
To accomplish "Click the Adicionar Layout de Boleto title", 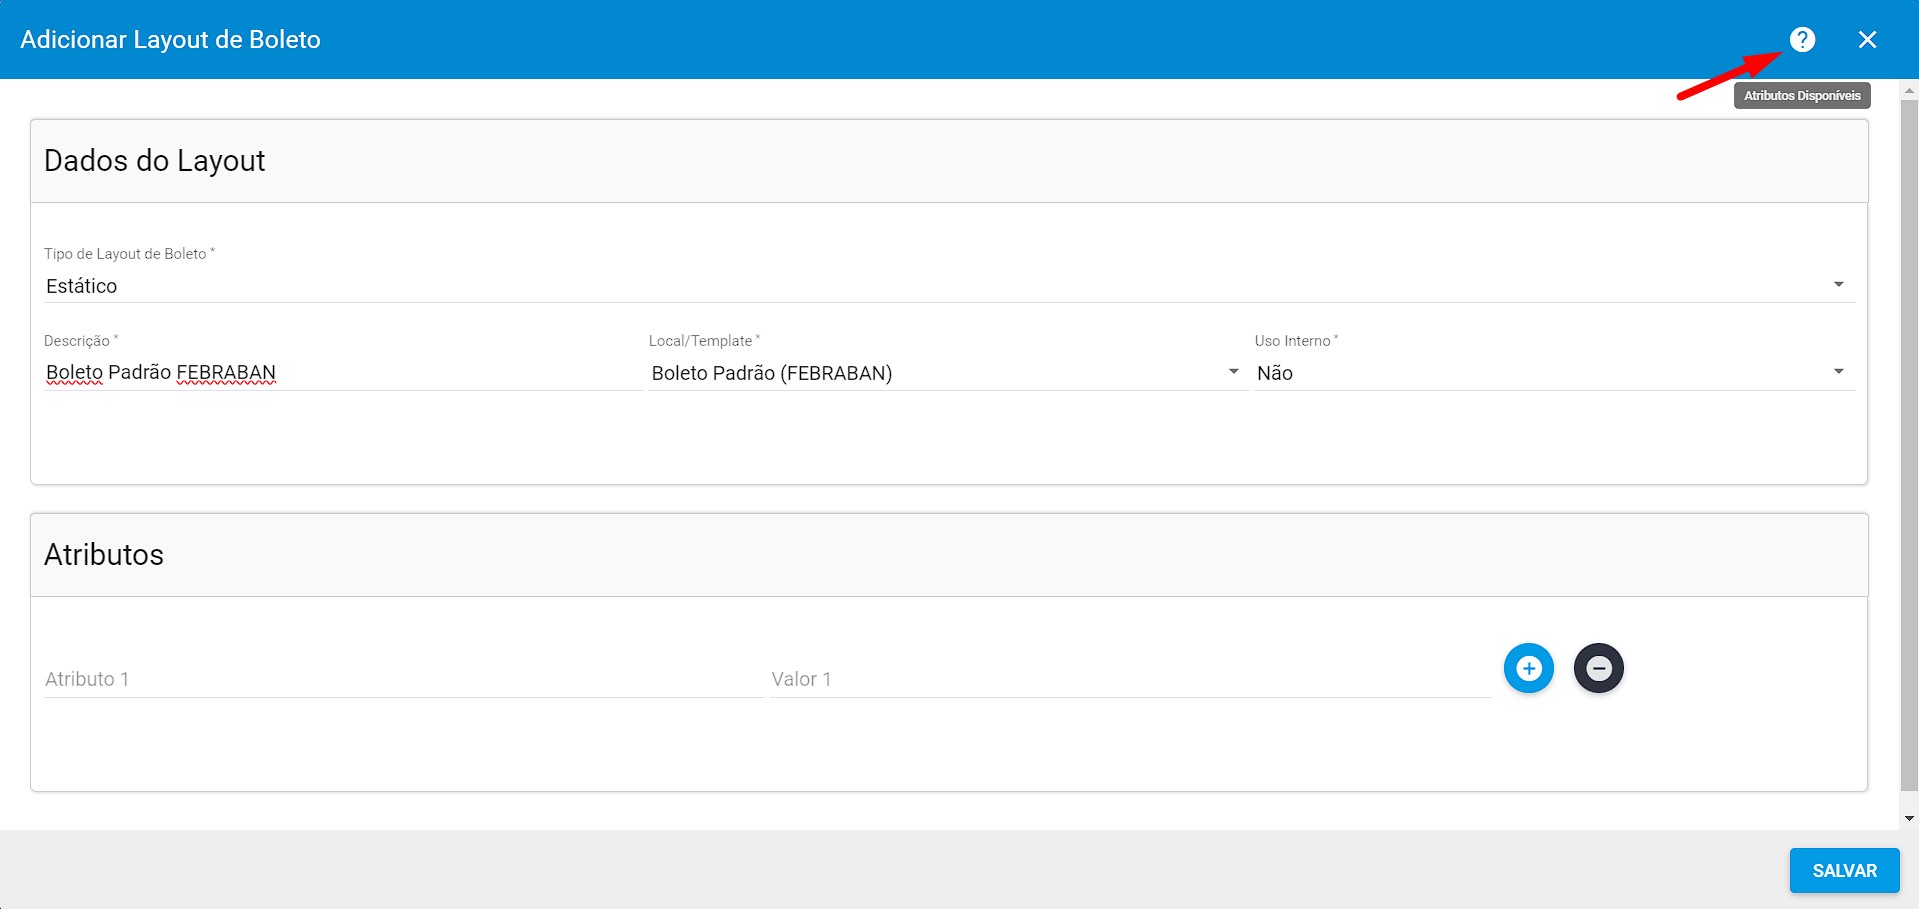I will (x=171, y=40).
